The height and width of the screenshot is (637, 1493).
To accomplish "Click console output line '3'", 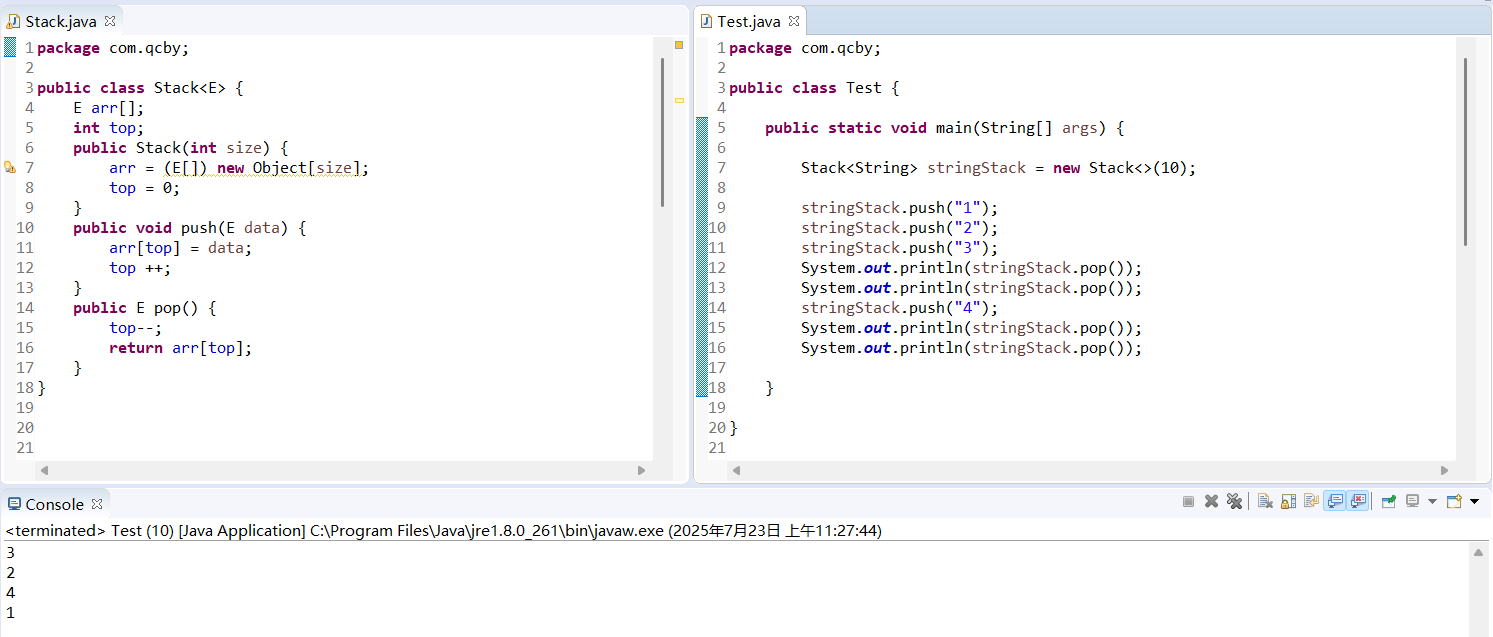I will [x=10, y=553].
